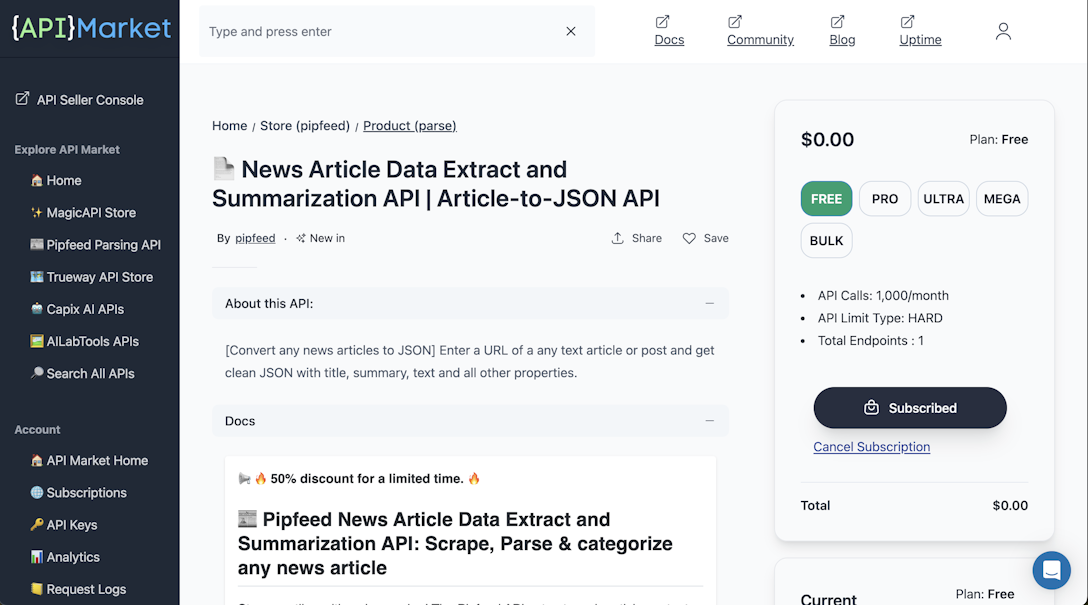The width and height of the screenshot is (1088, 605).
Task: Open the Blog external link
Action: click(842, 31)
